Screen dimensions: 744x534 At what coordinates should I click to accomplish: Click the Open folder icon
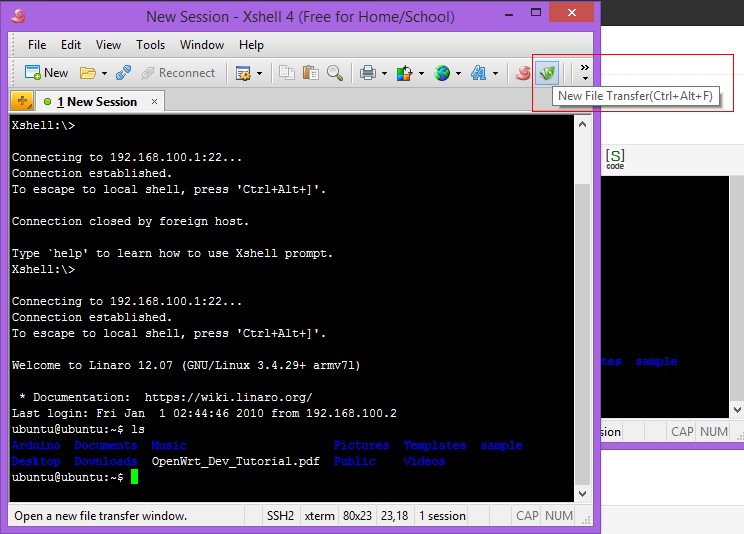[x=87, y=73]
